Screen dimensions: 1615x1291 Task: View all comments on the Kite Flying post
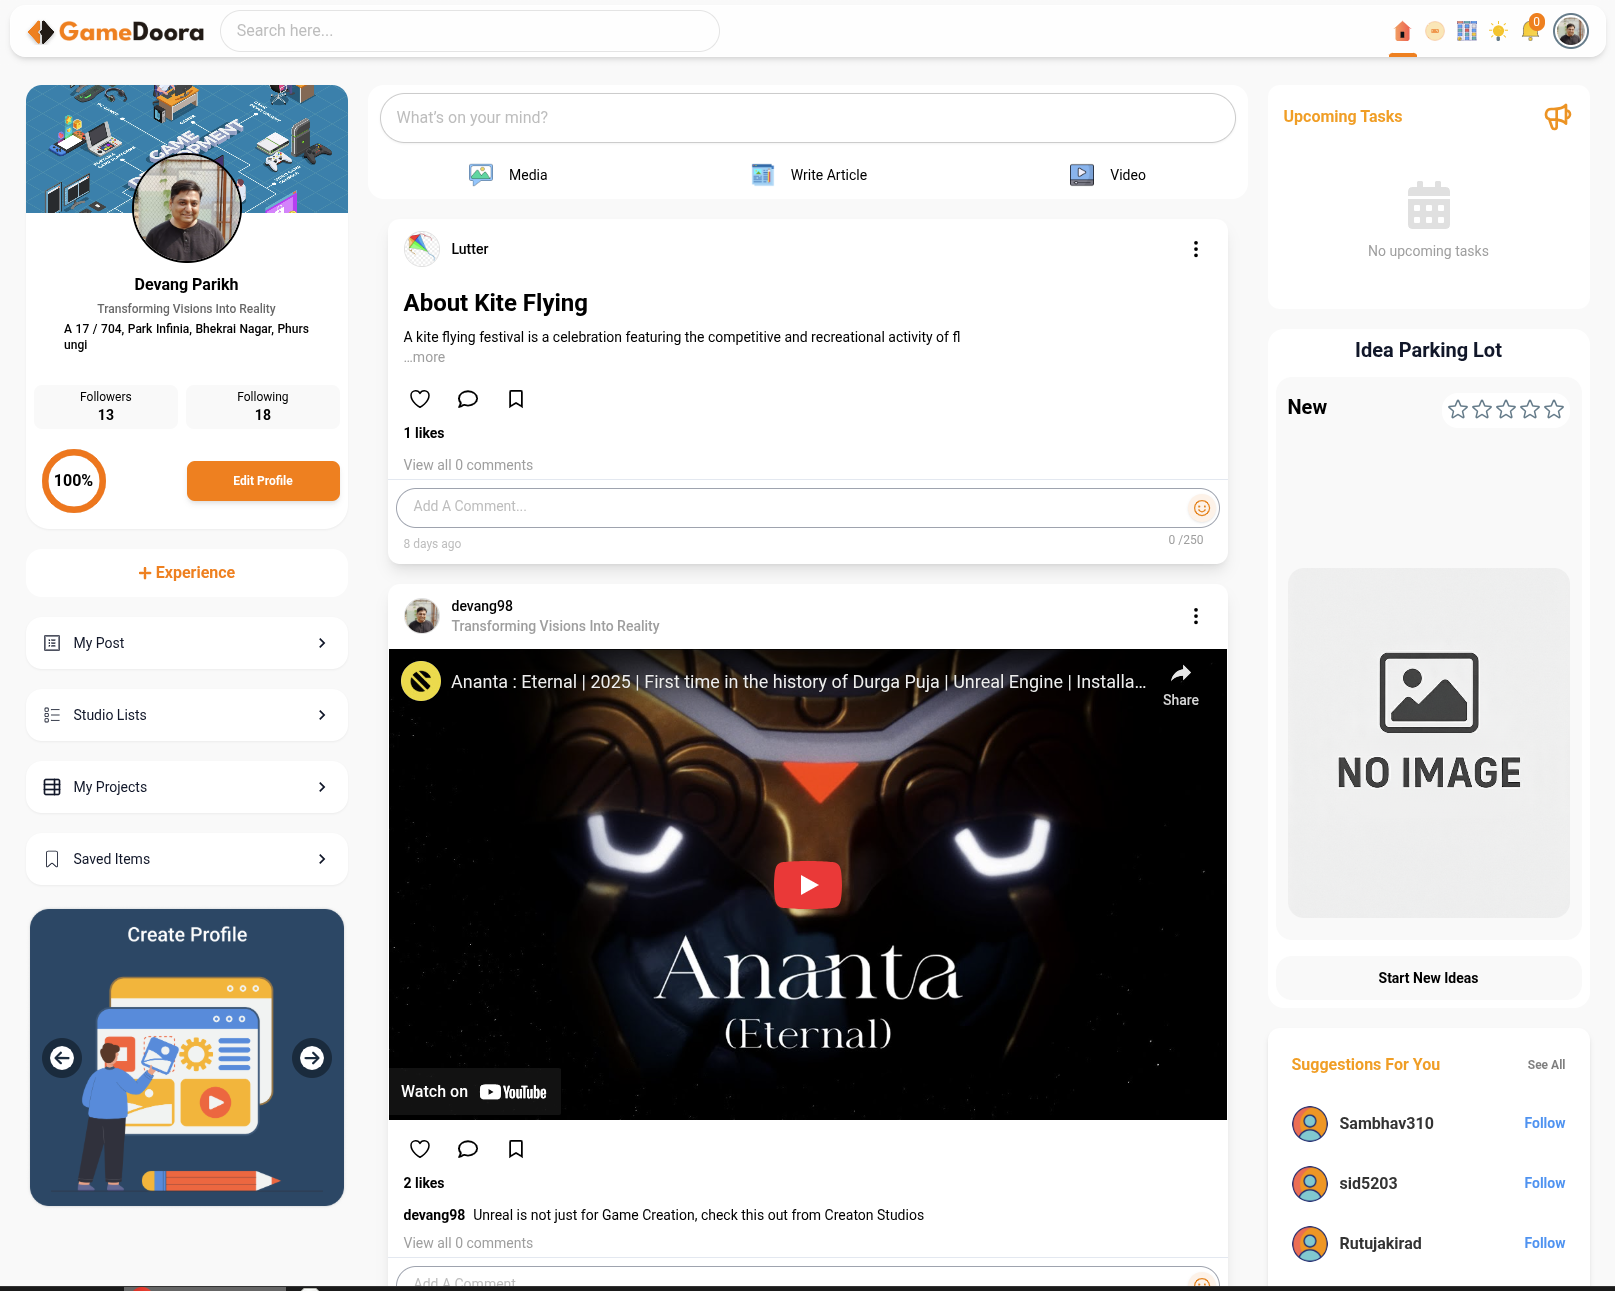click(x=468, y=465)
